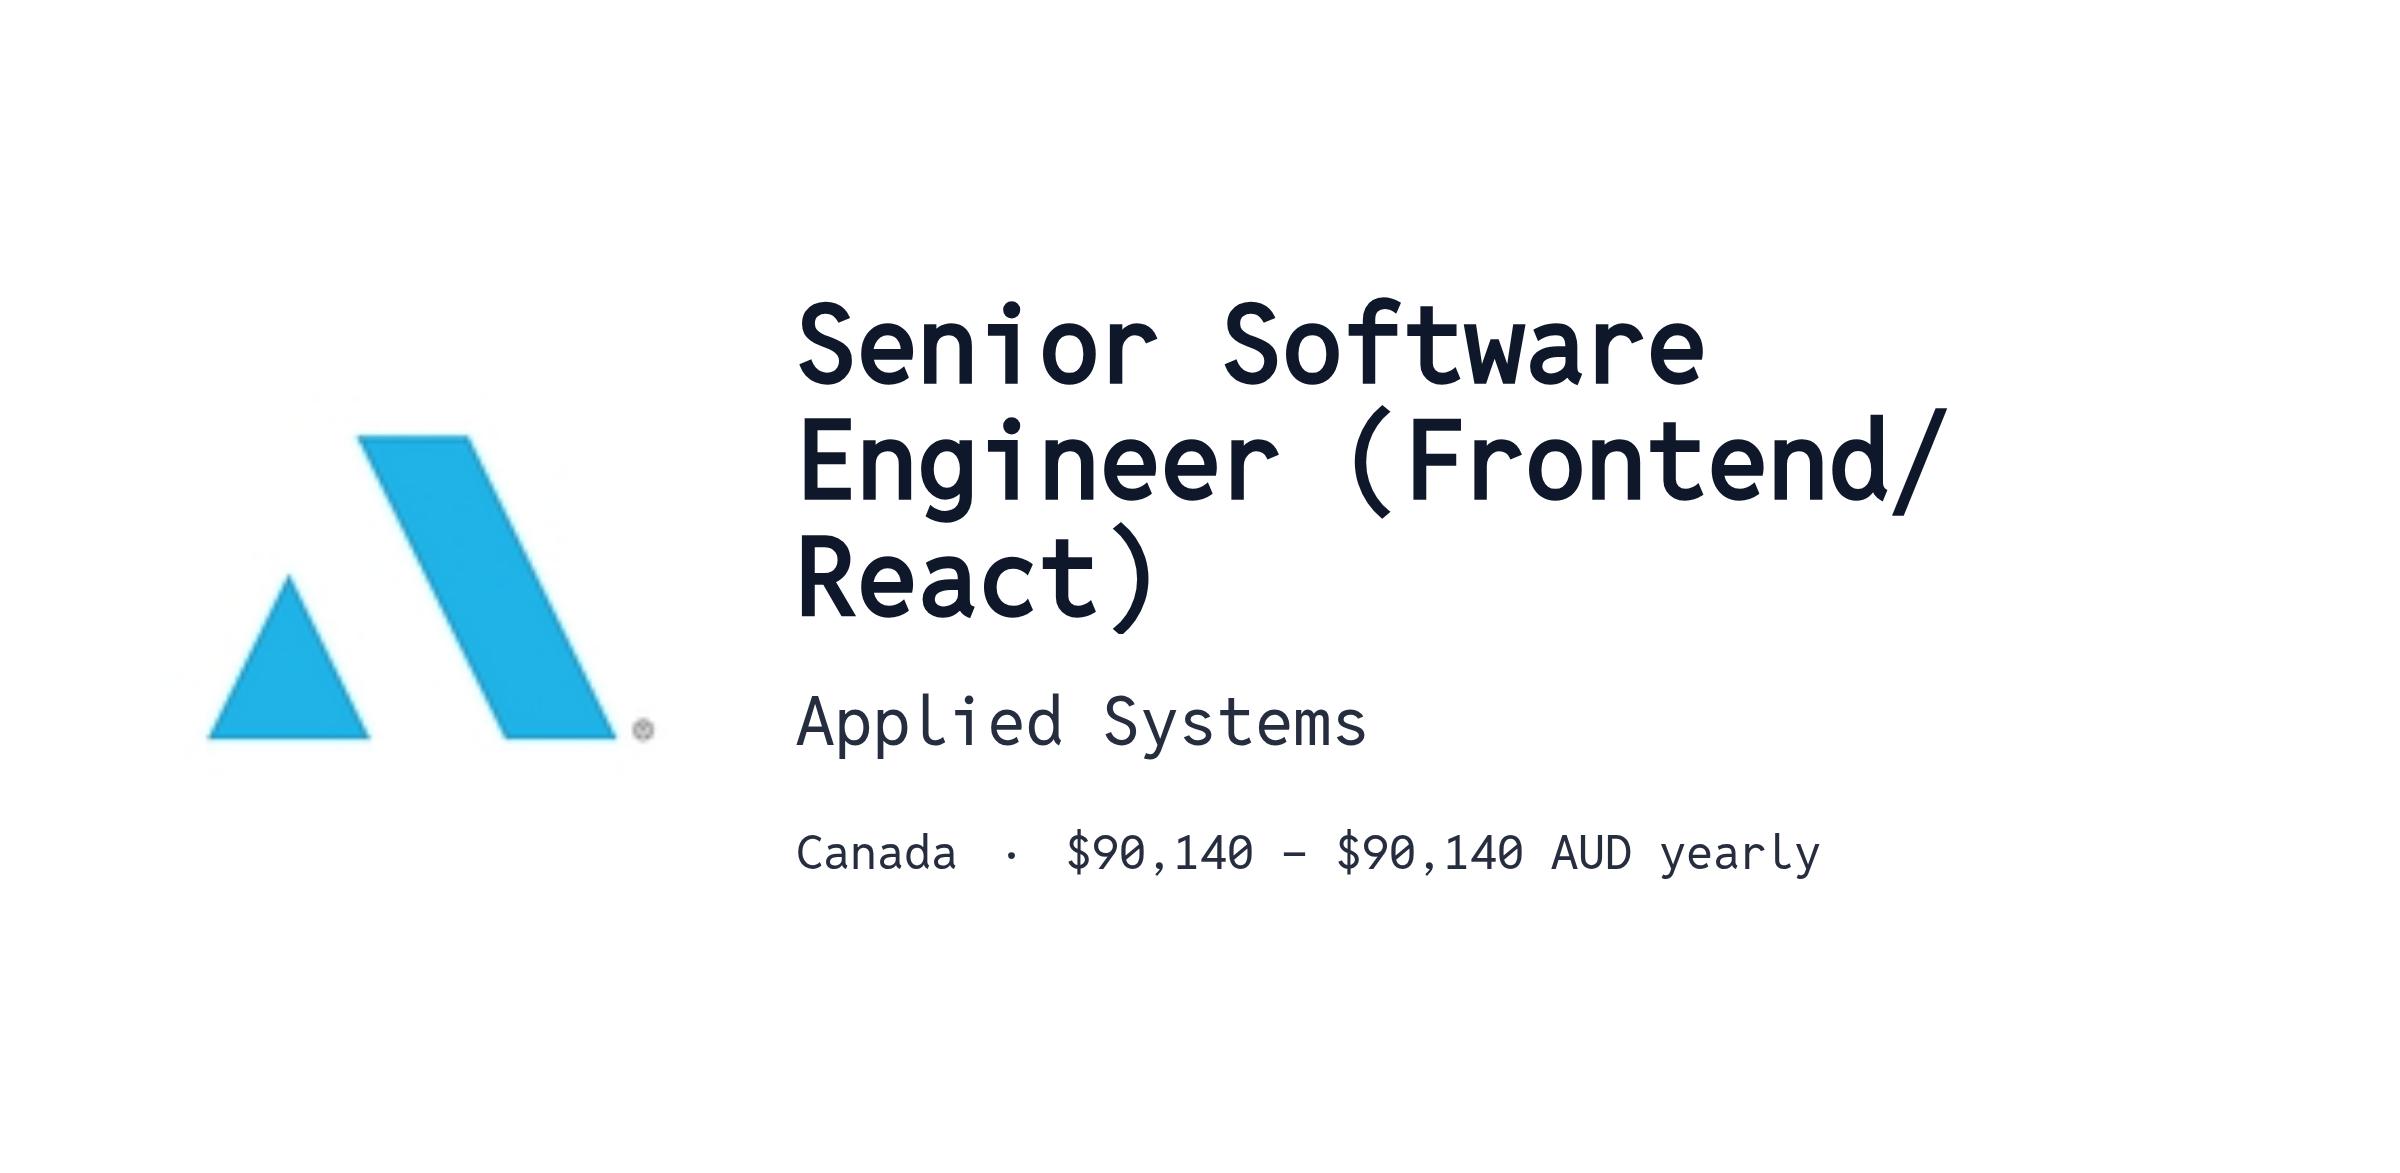Click the word "Systems" in the company name
2400x1173 pixels.
(1235, 723)
